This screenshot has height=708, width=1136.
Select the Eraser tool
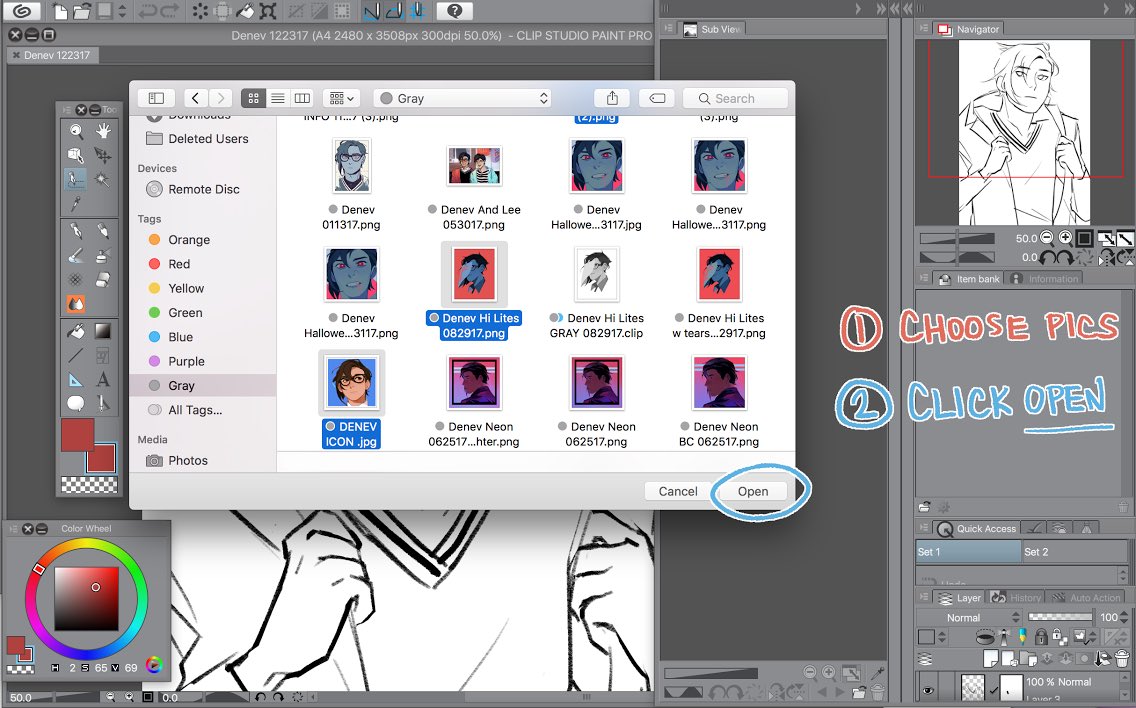pyautogui.click(x=103, y=279)
